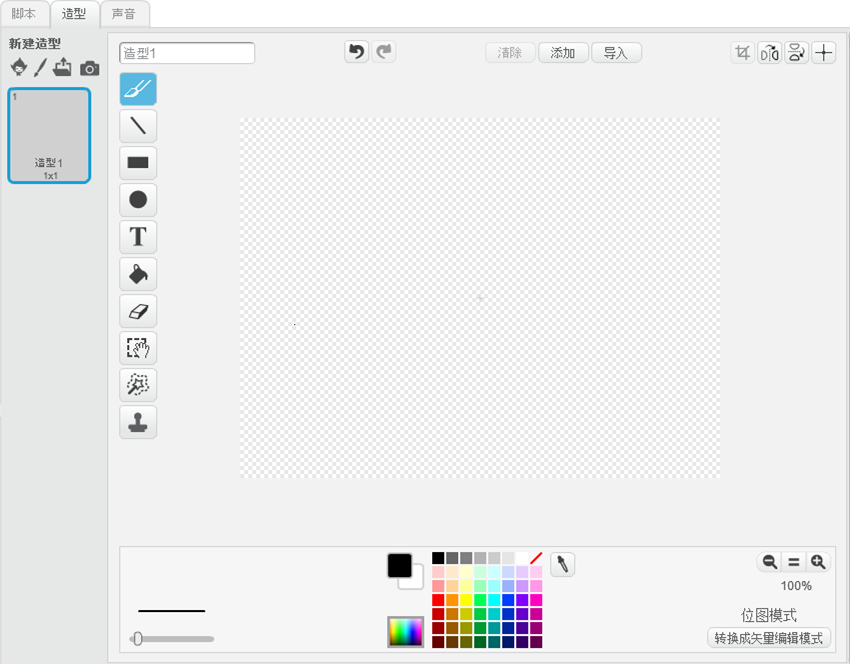This screenshot has width=850, height=664.
Task: Pick bright orange palette swatch
Action: tap(452, 600)
